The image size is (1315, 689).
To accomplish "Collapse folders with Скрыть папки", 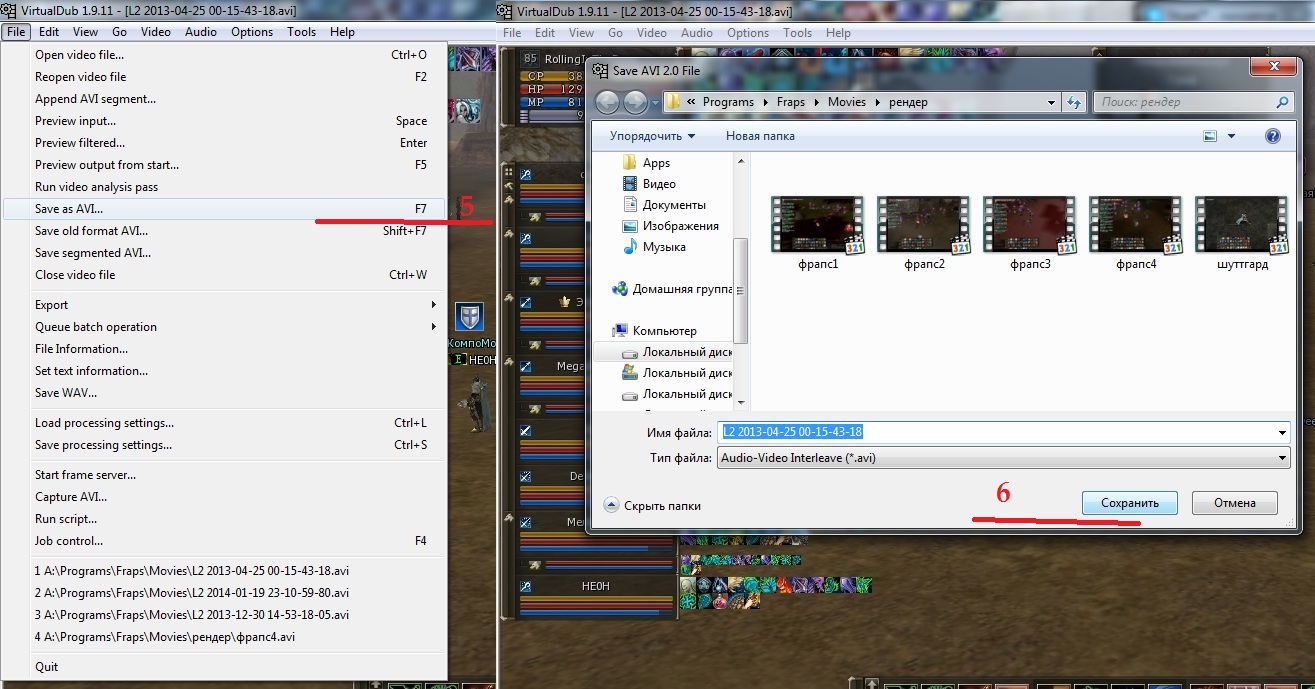I will 652,506.
